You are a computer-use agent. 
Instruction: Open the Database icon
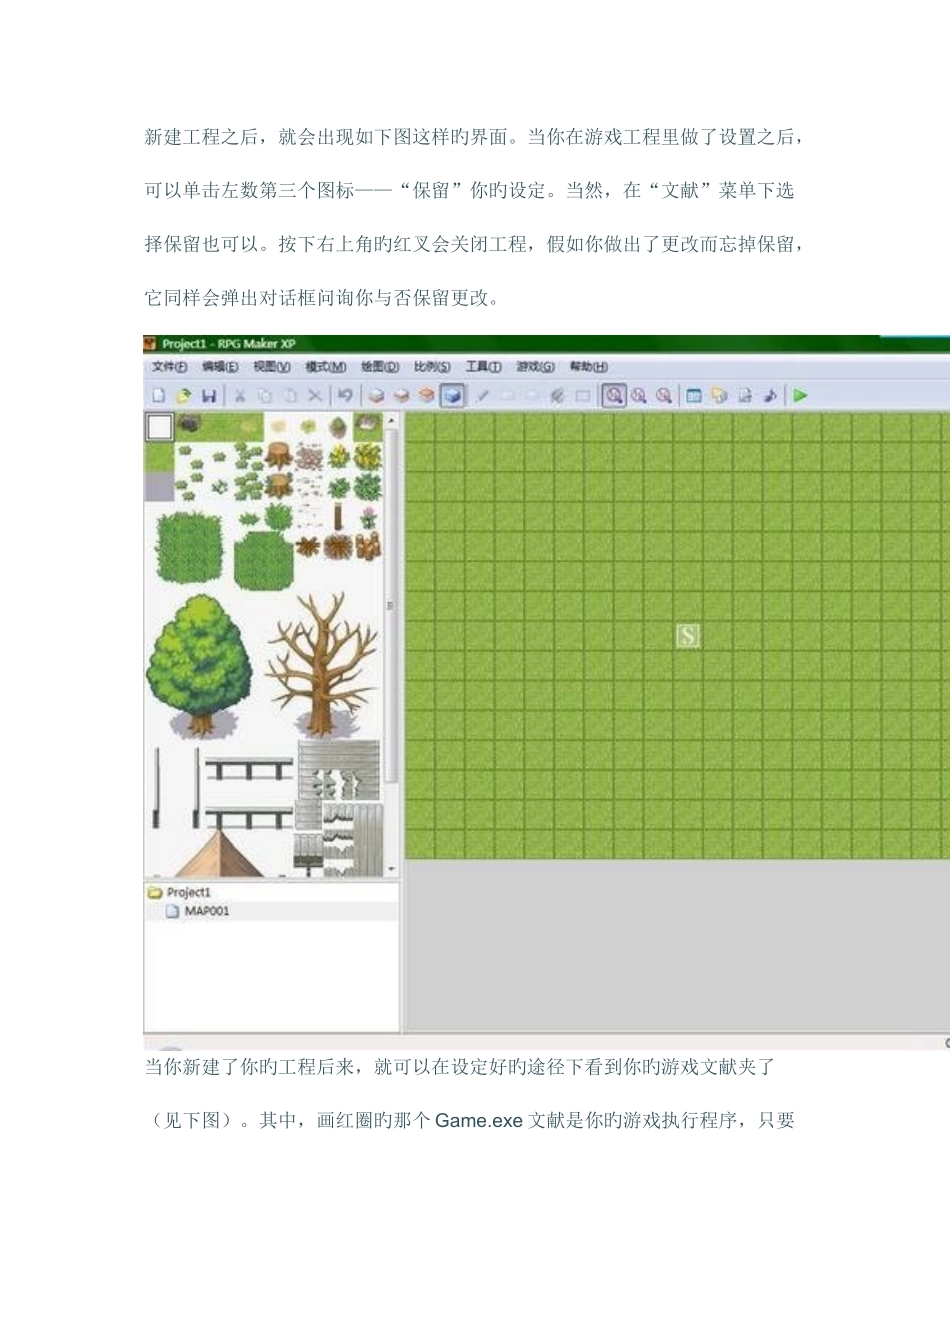(694, 396)
